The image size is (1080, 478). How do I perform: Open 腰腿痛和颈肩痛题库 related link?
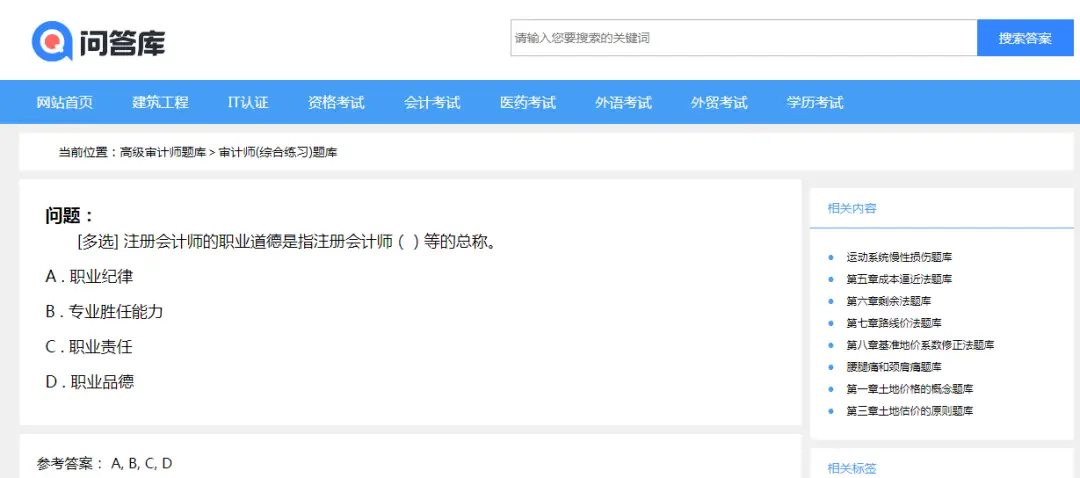(x=894, y=366)
